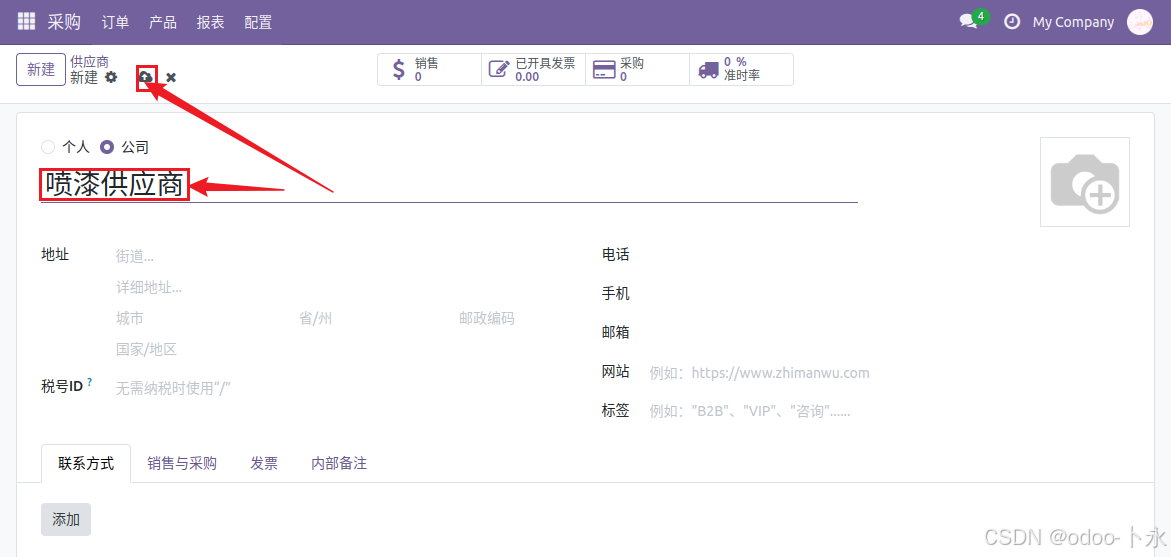The height and width of the screenshot is (557, 1171).
Task: Open the 省/州 dropdown field
Action: click(372, 319)
